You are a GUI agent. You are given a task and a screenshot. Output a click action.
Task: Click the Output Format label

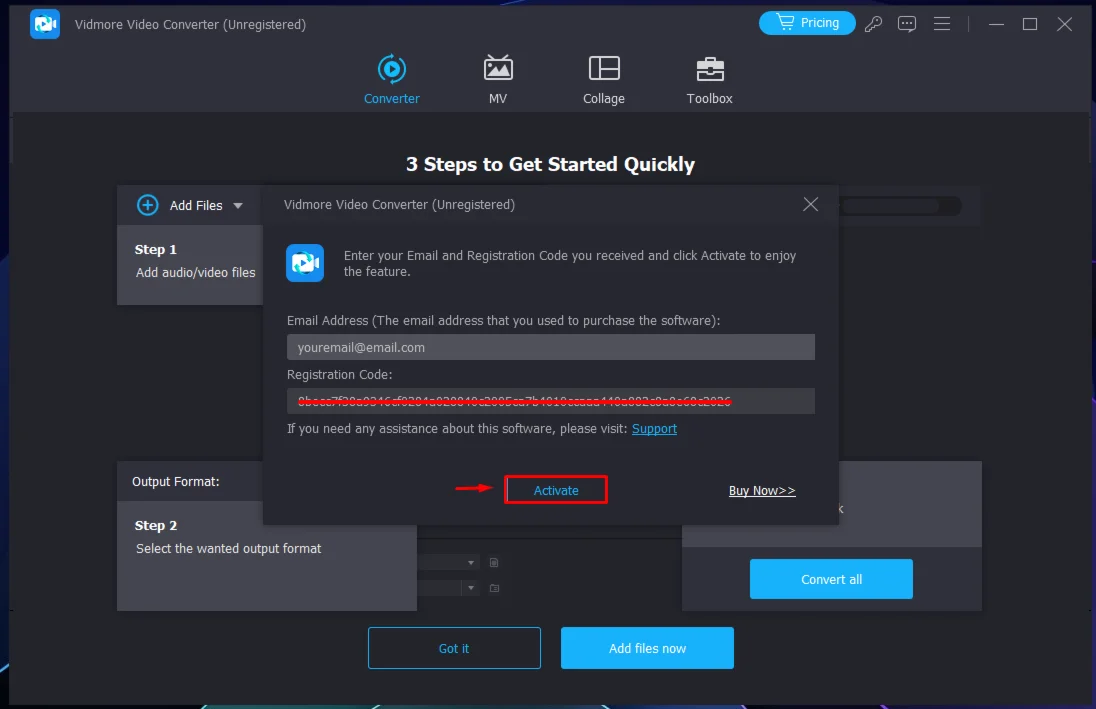(x=175, y=482)
